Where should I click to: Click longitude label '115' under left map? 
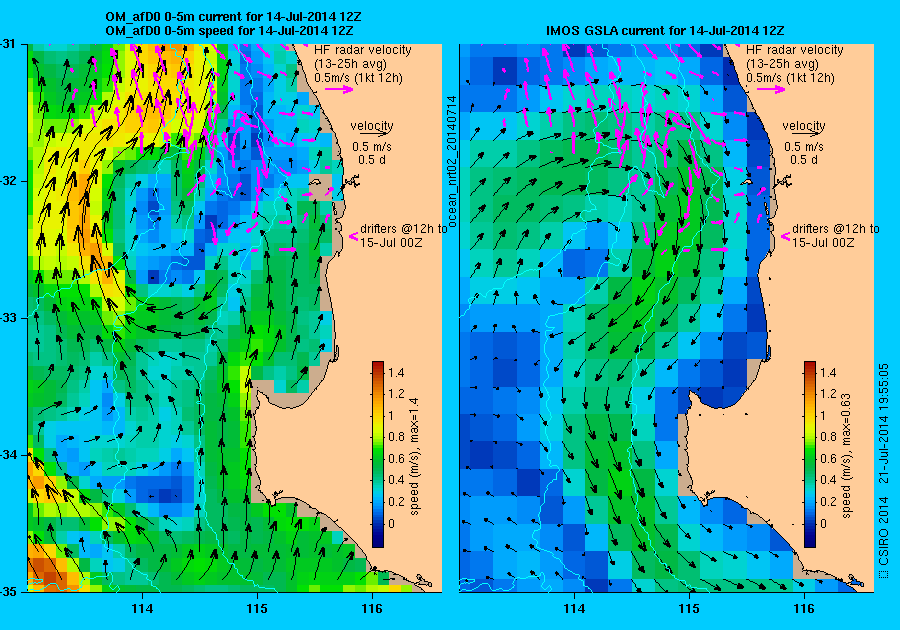[258, 609]
